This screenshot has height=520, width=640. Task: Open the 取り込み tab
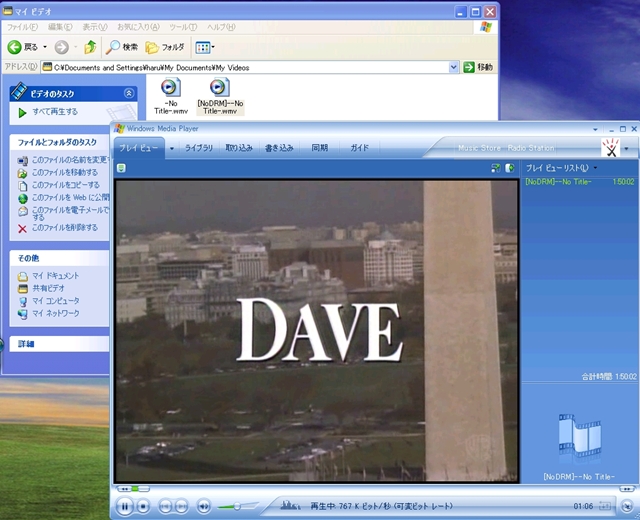coord(239,148)
